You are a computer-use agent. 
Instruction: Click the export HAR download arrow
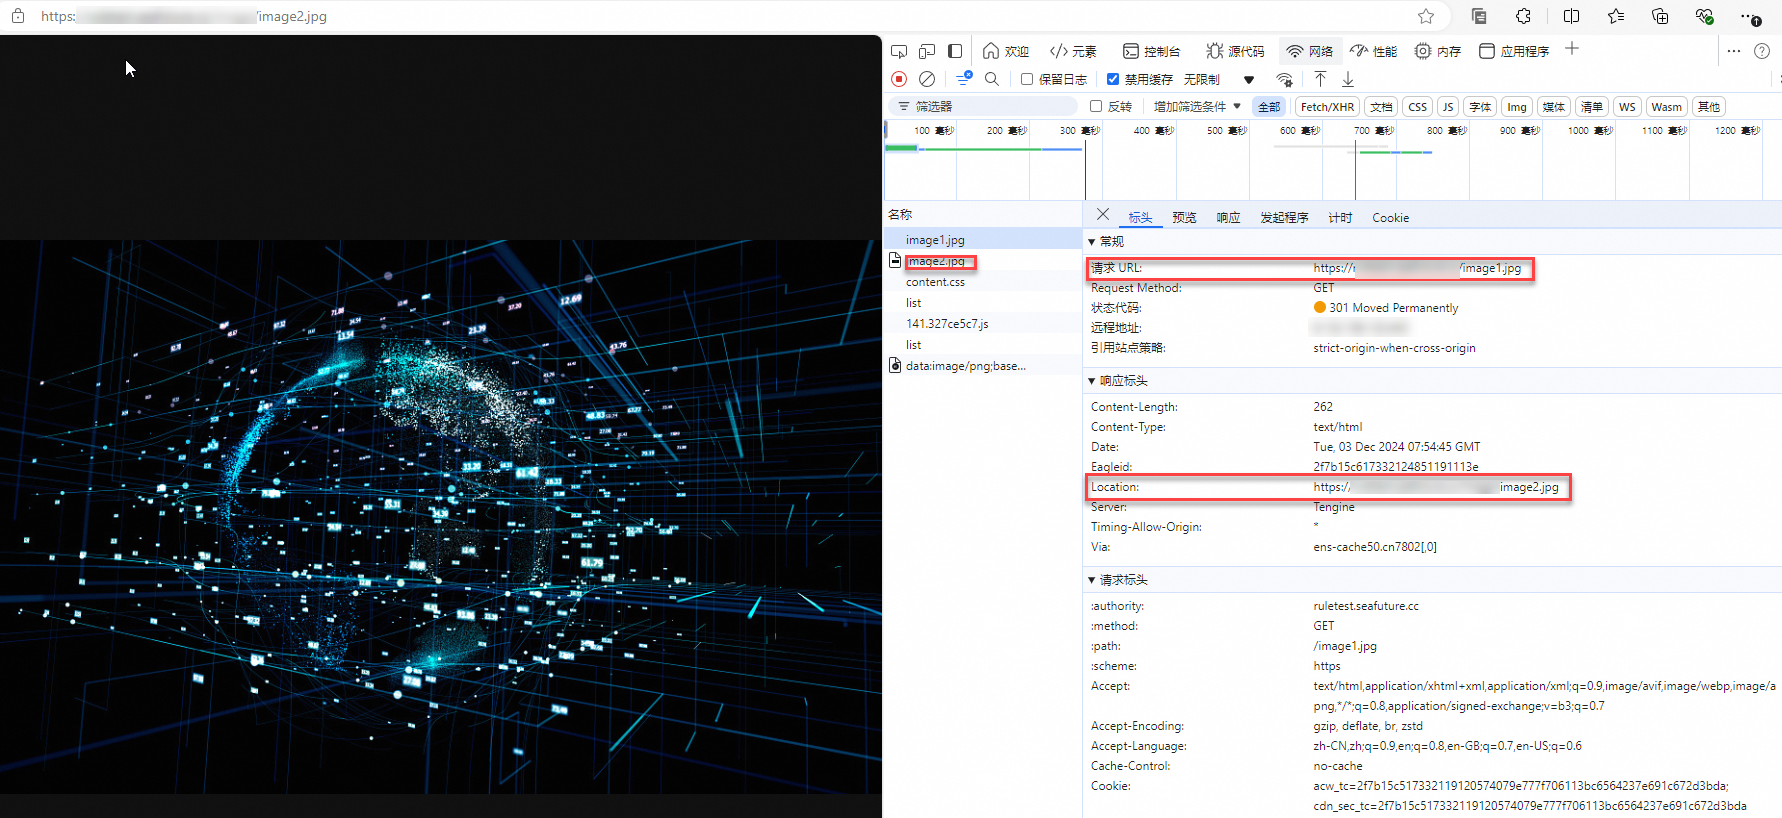[1348, 79]
